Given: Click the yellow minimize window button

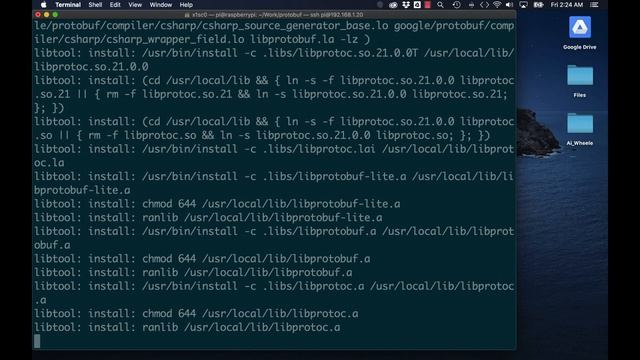Looking at the screenshot, I should coord(47,15).
